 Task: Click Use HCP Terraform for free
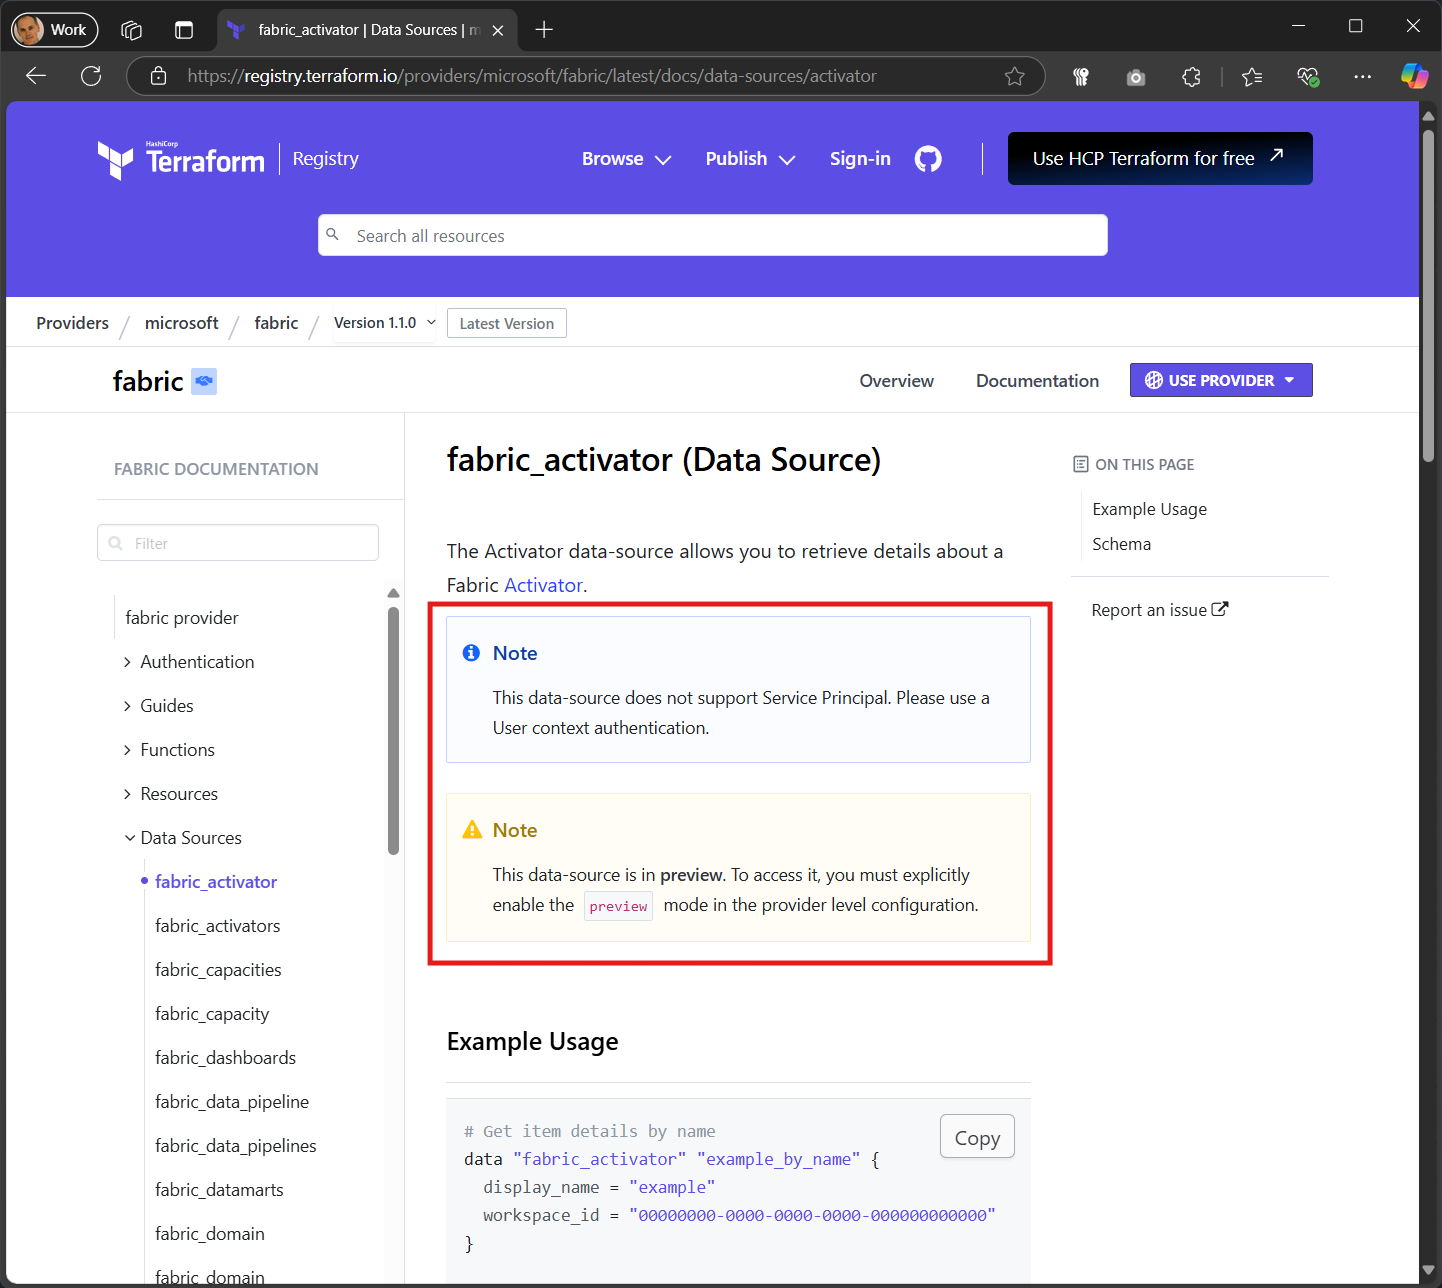point(1159,158)
